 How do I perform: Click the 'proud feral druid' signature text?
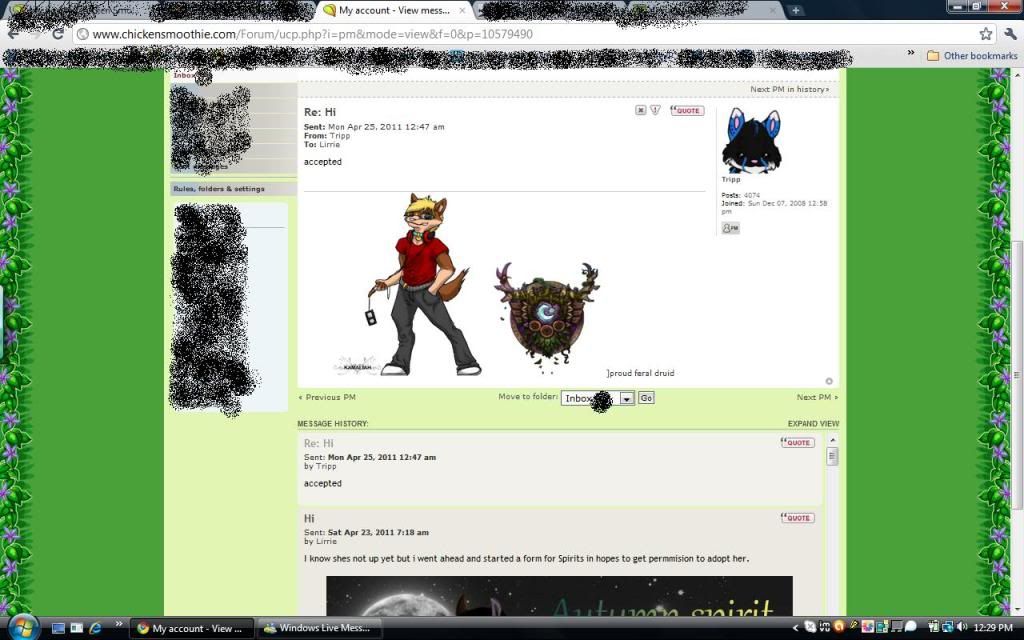(x=641, y=373)
